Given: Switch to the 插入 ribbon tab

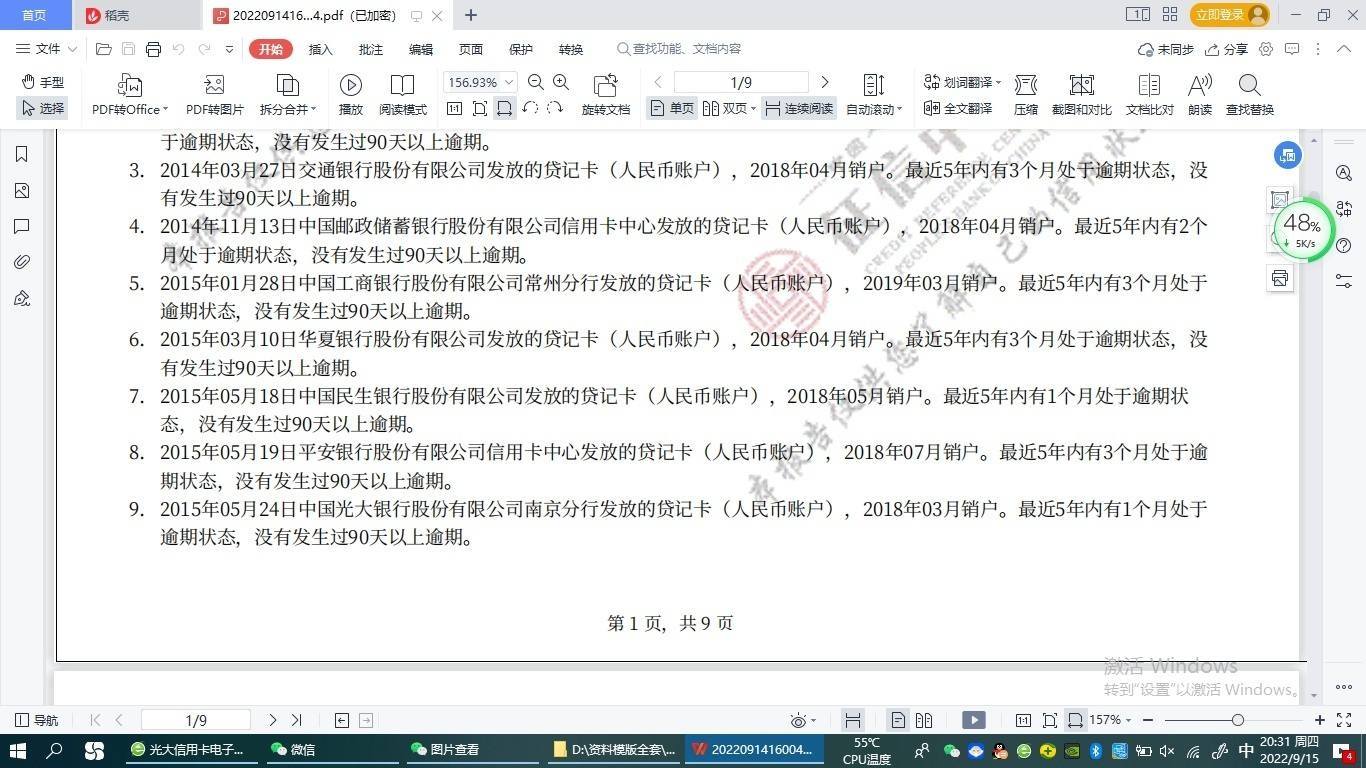Looking at the screenshot, I should click(x=320, y=49).
